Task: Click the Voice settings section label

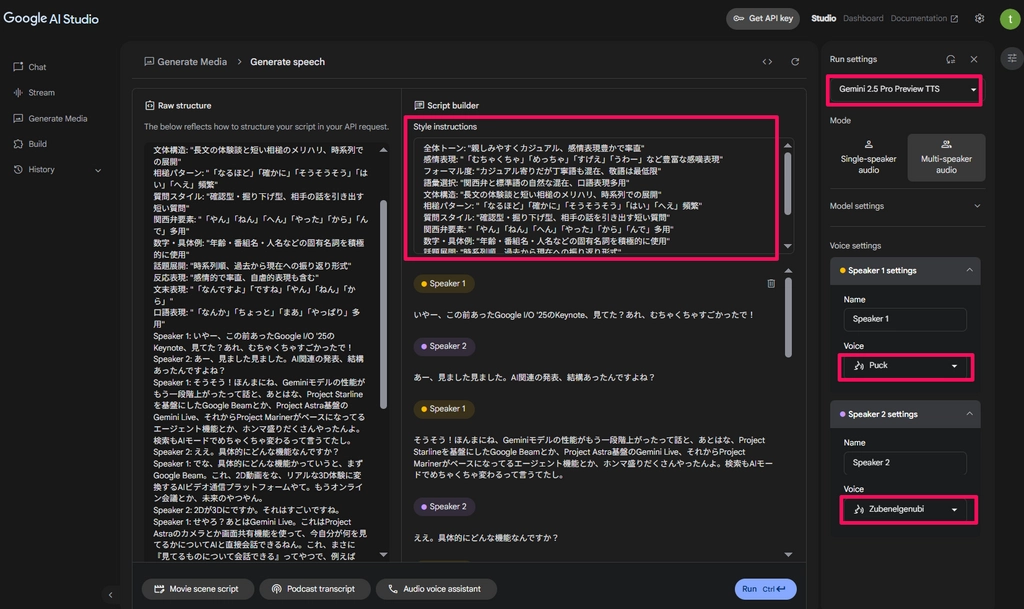Action: (x=855, y=245)
